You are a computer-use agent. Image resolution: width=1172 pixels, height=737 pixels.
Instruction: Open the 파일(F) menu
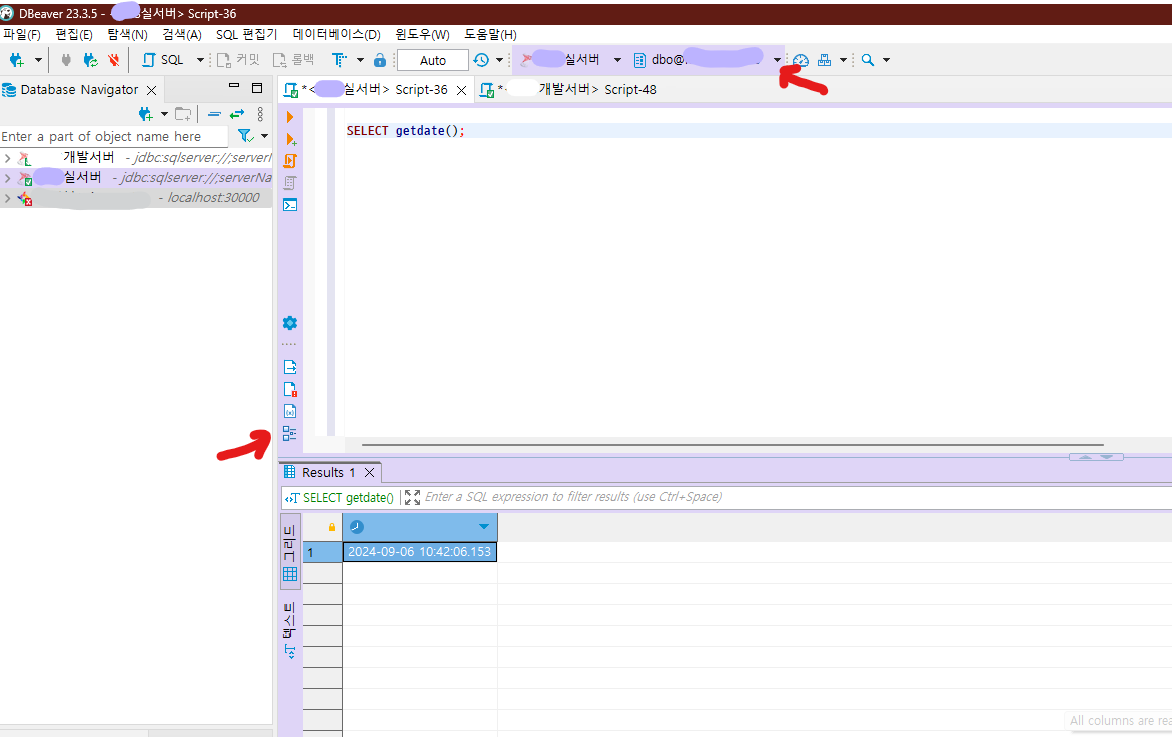(x=22, y=34)
